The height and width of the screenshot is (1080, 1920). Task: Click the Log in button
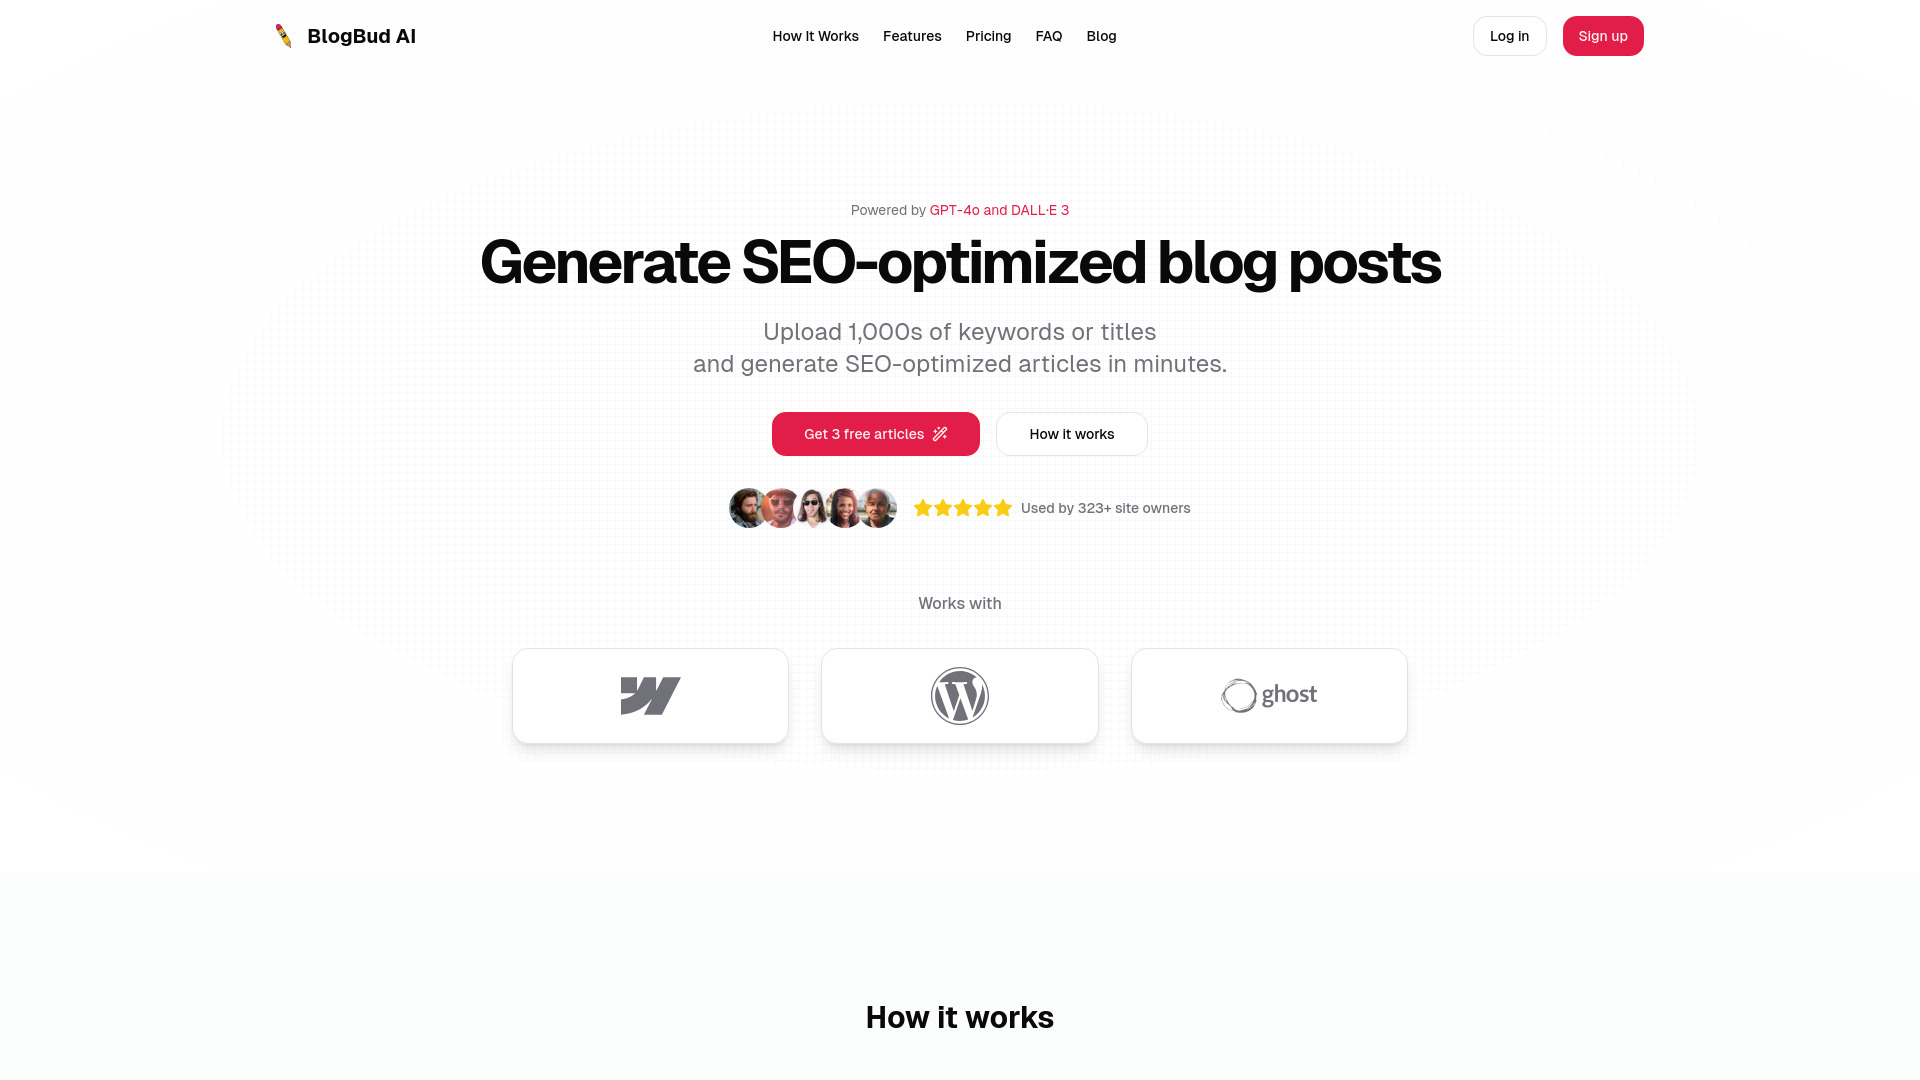point(1509,36)
